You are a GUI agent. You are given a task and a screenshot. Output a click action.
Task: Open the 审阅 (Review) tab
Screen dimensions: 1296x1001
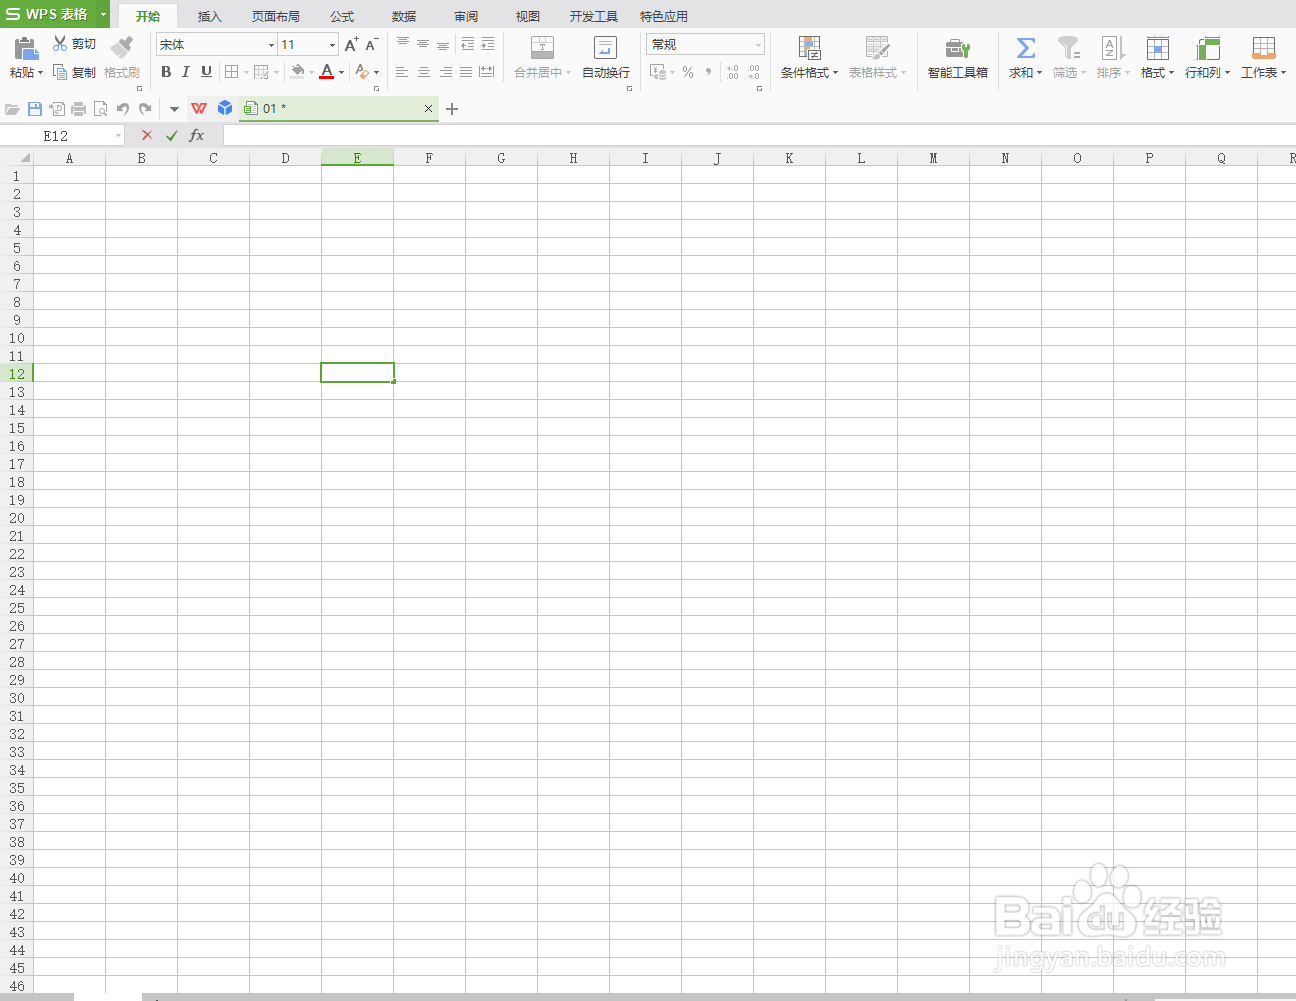point(466,16)
